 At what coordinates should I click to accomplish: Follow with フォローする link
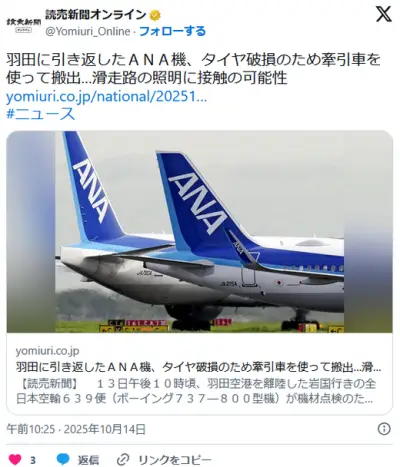coord(172,31)
